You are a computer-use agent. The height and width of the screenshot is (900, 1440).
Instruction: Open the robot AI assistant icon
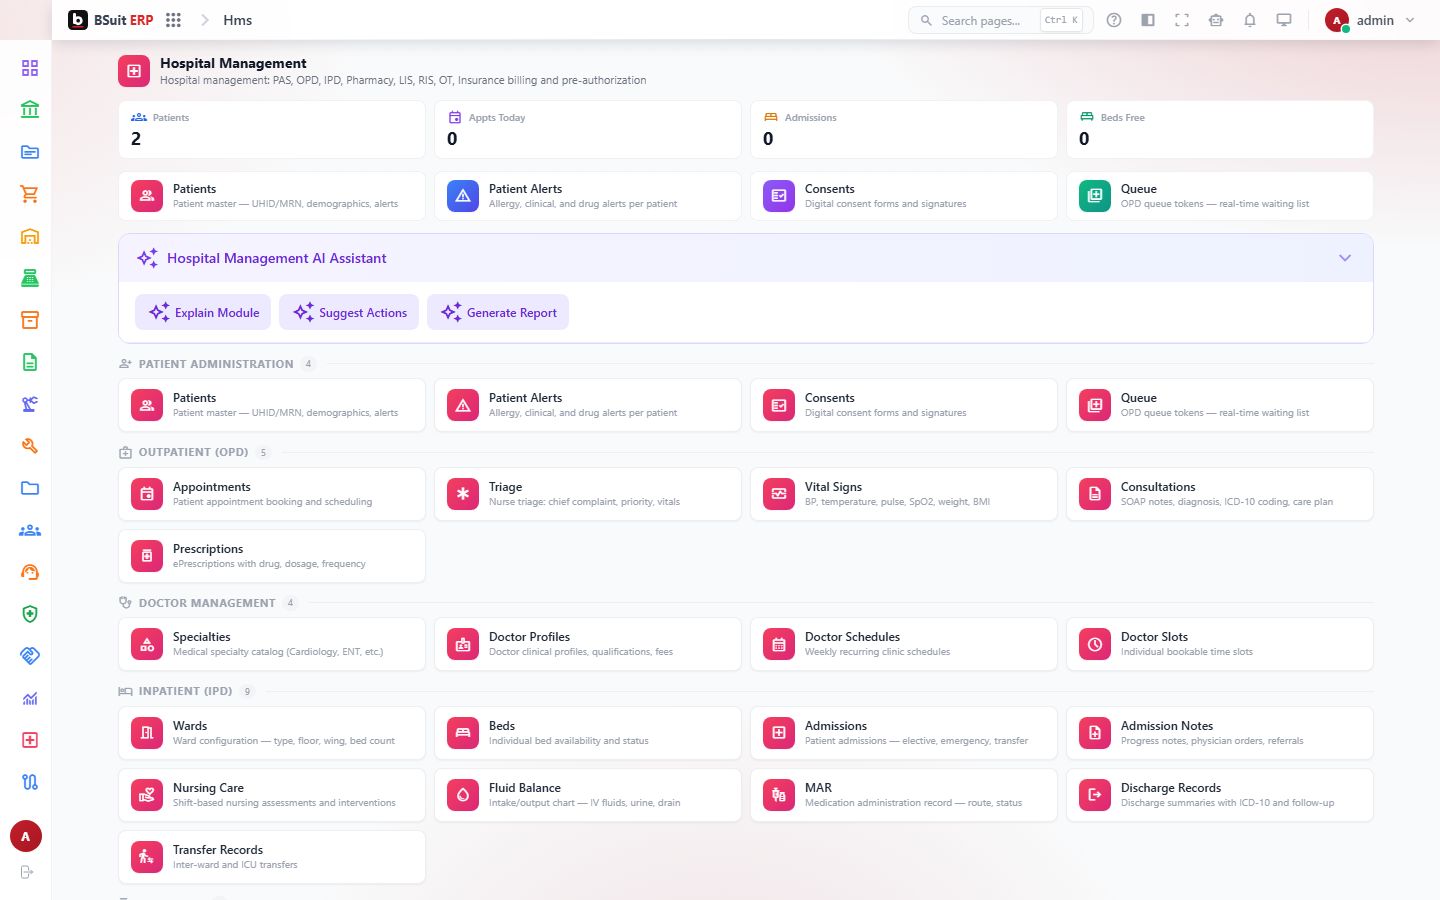(1216, 20)
